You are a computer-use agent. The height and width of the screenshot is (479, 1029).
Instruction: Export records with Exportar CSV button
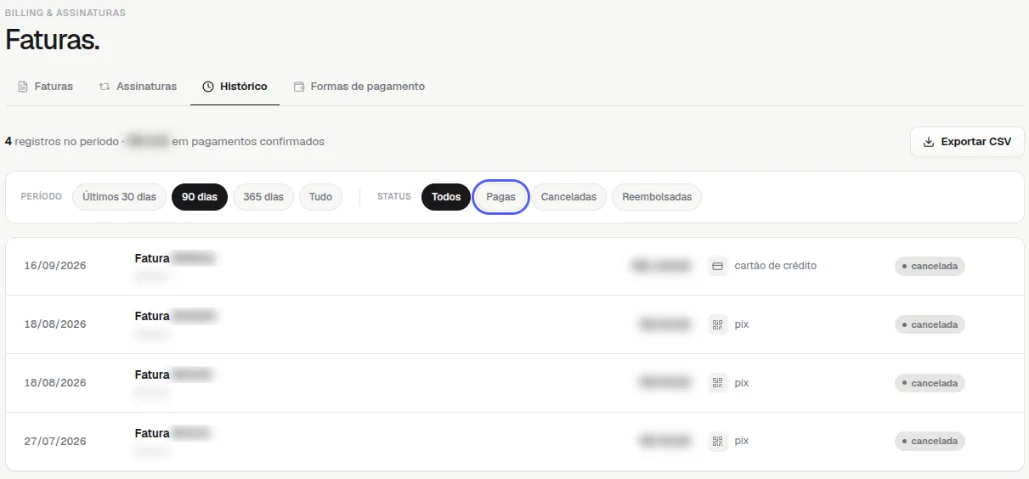967,142
